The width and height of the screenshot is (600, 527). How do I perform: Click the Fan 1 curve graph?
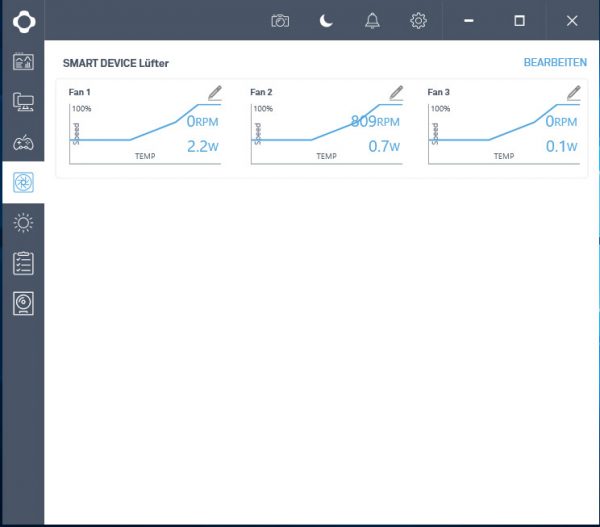click(x=145, y=134)
